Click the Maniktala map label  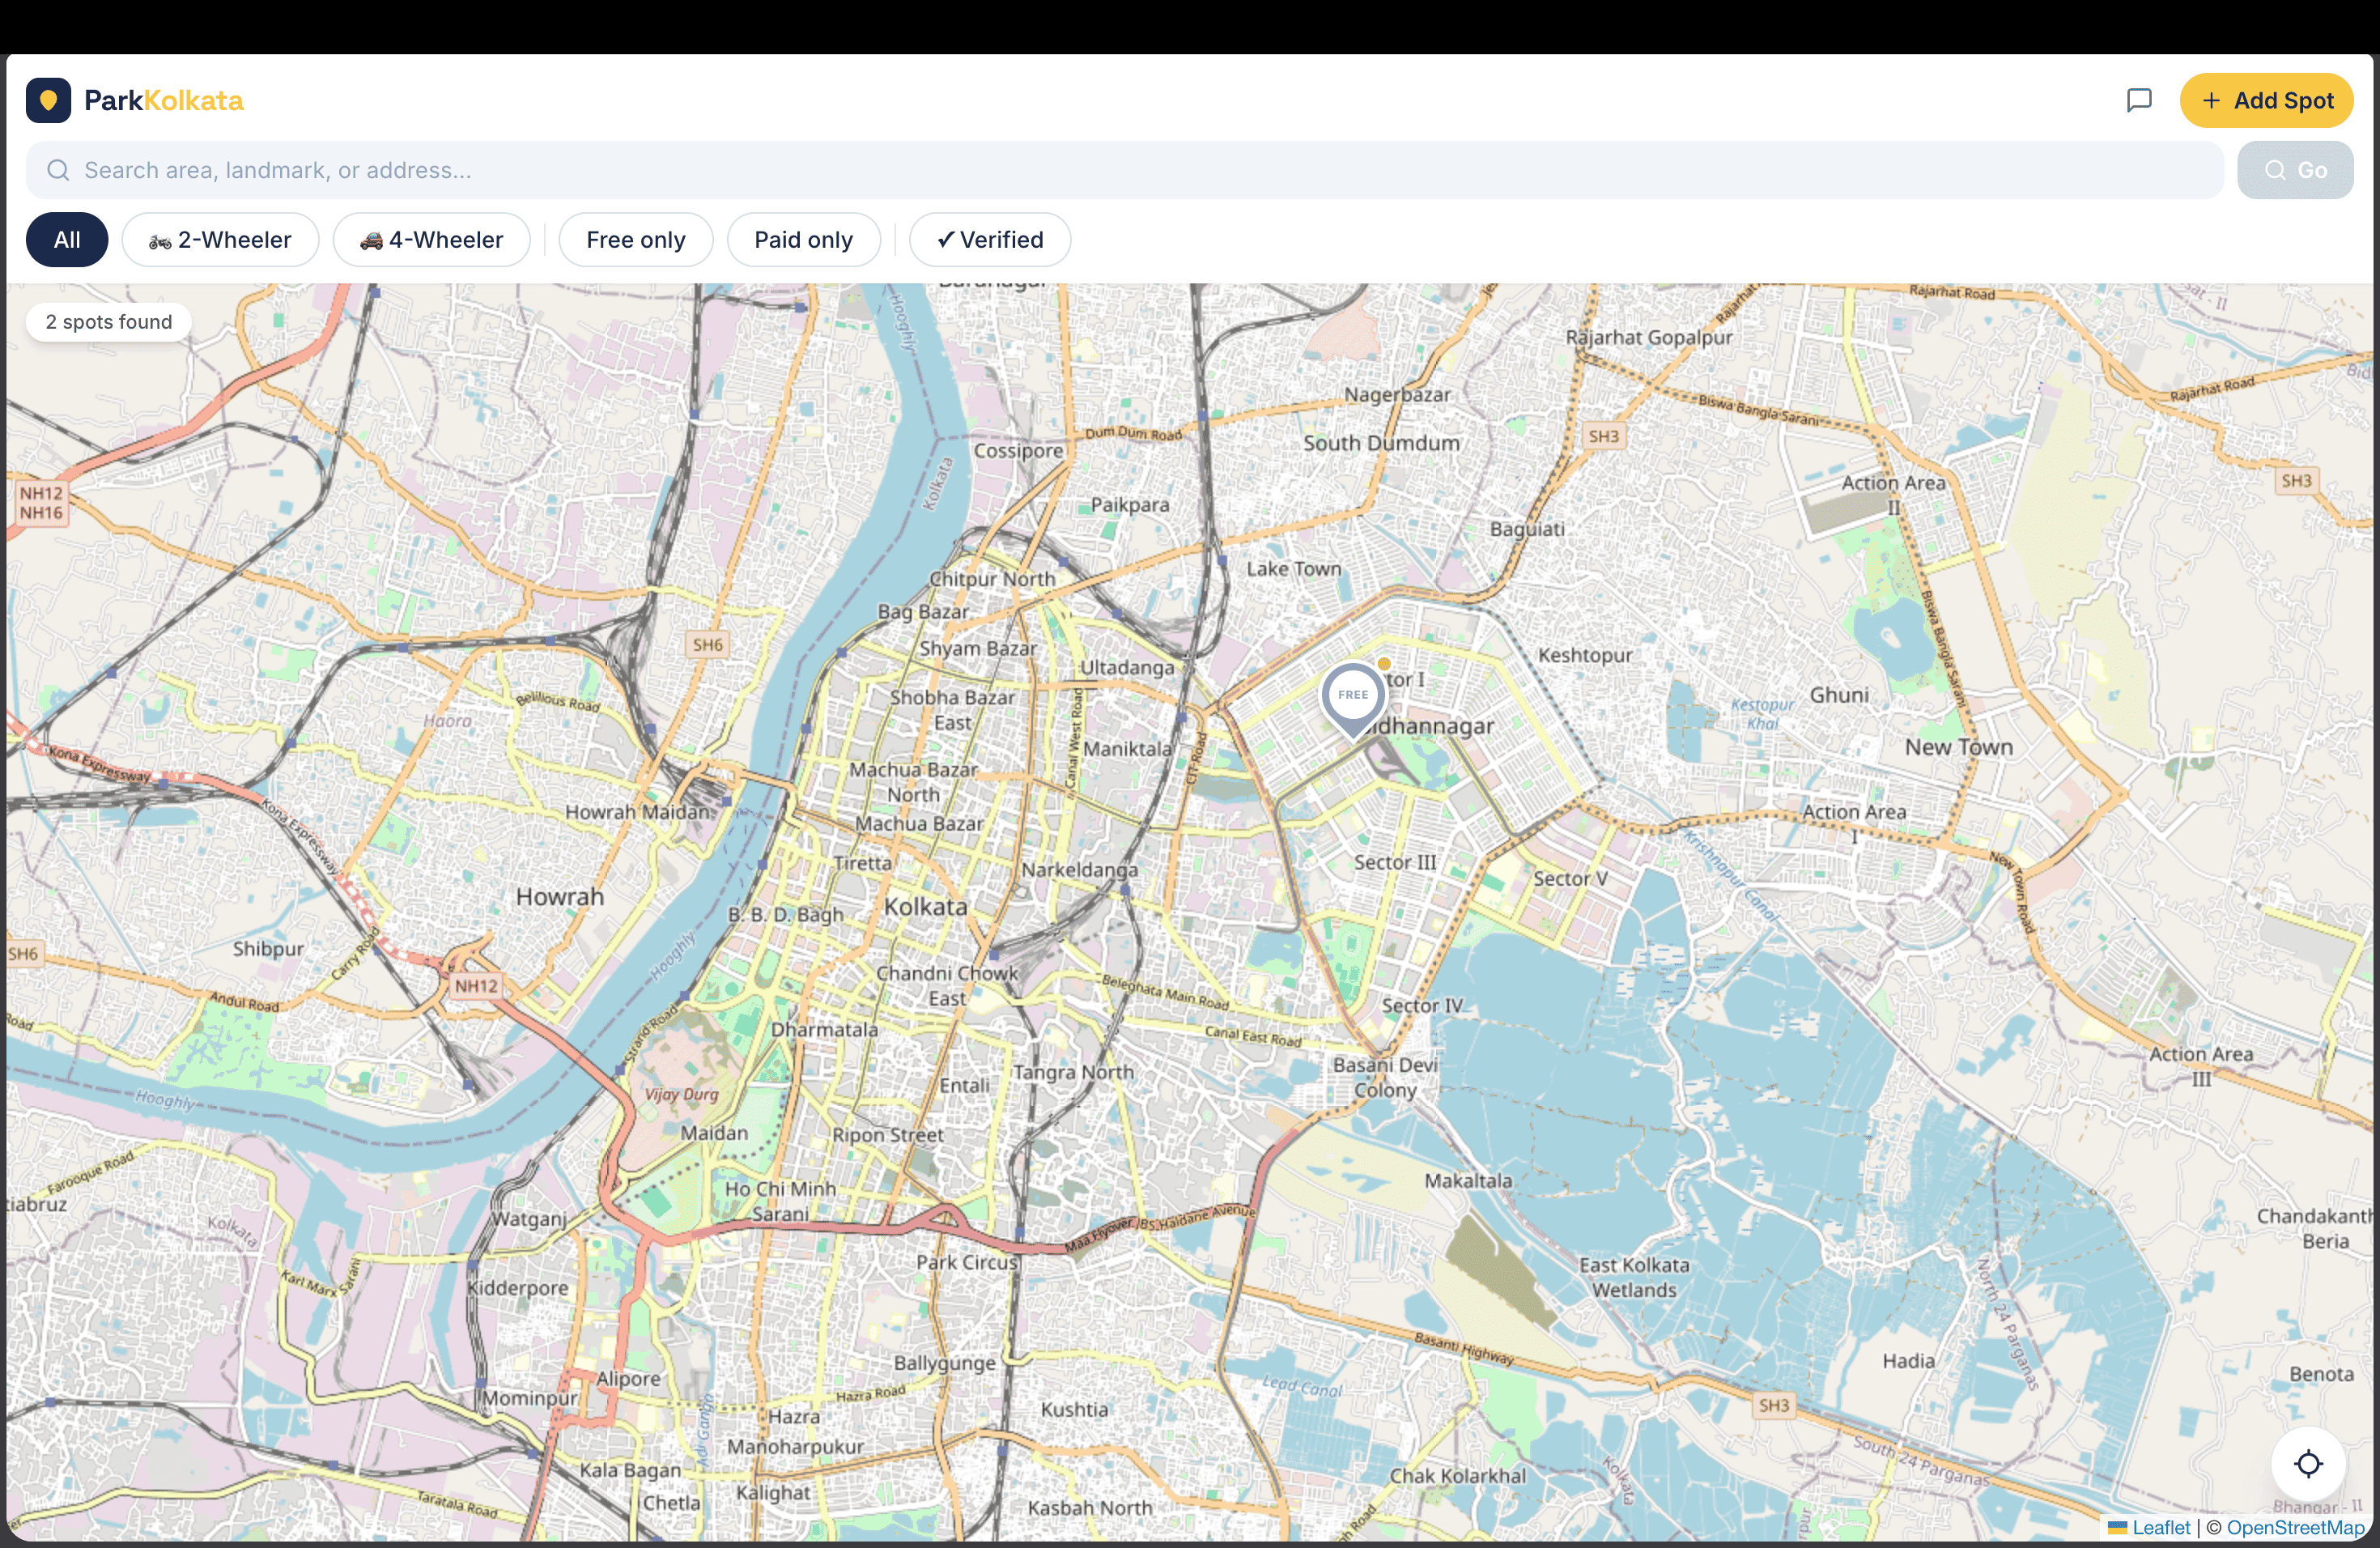tap(1127, 749)
